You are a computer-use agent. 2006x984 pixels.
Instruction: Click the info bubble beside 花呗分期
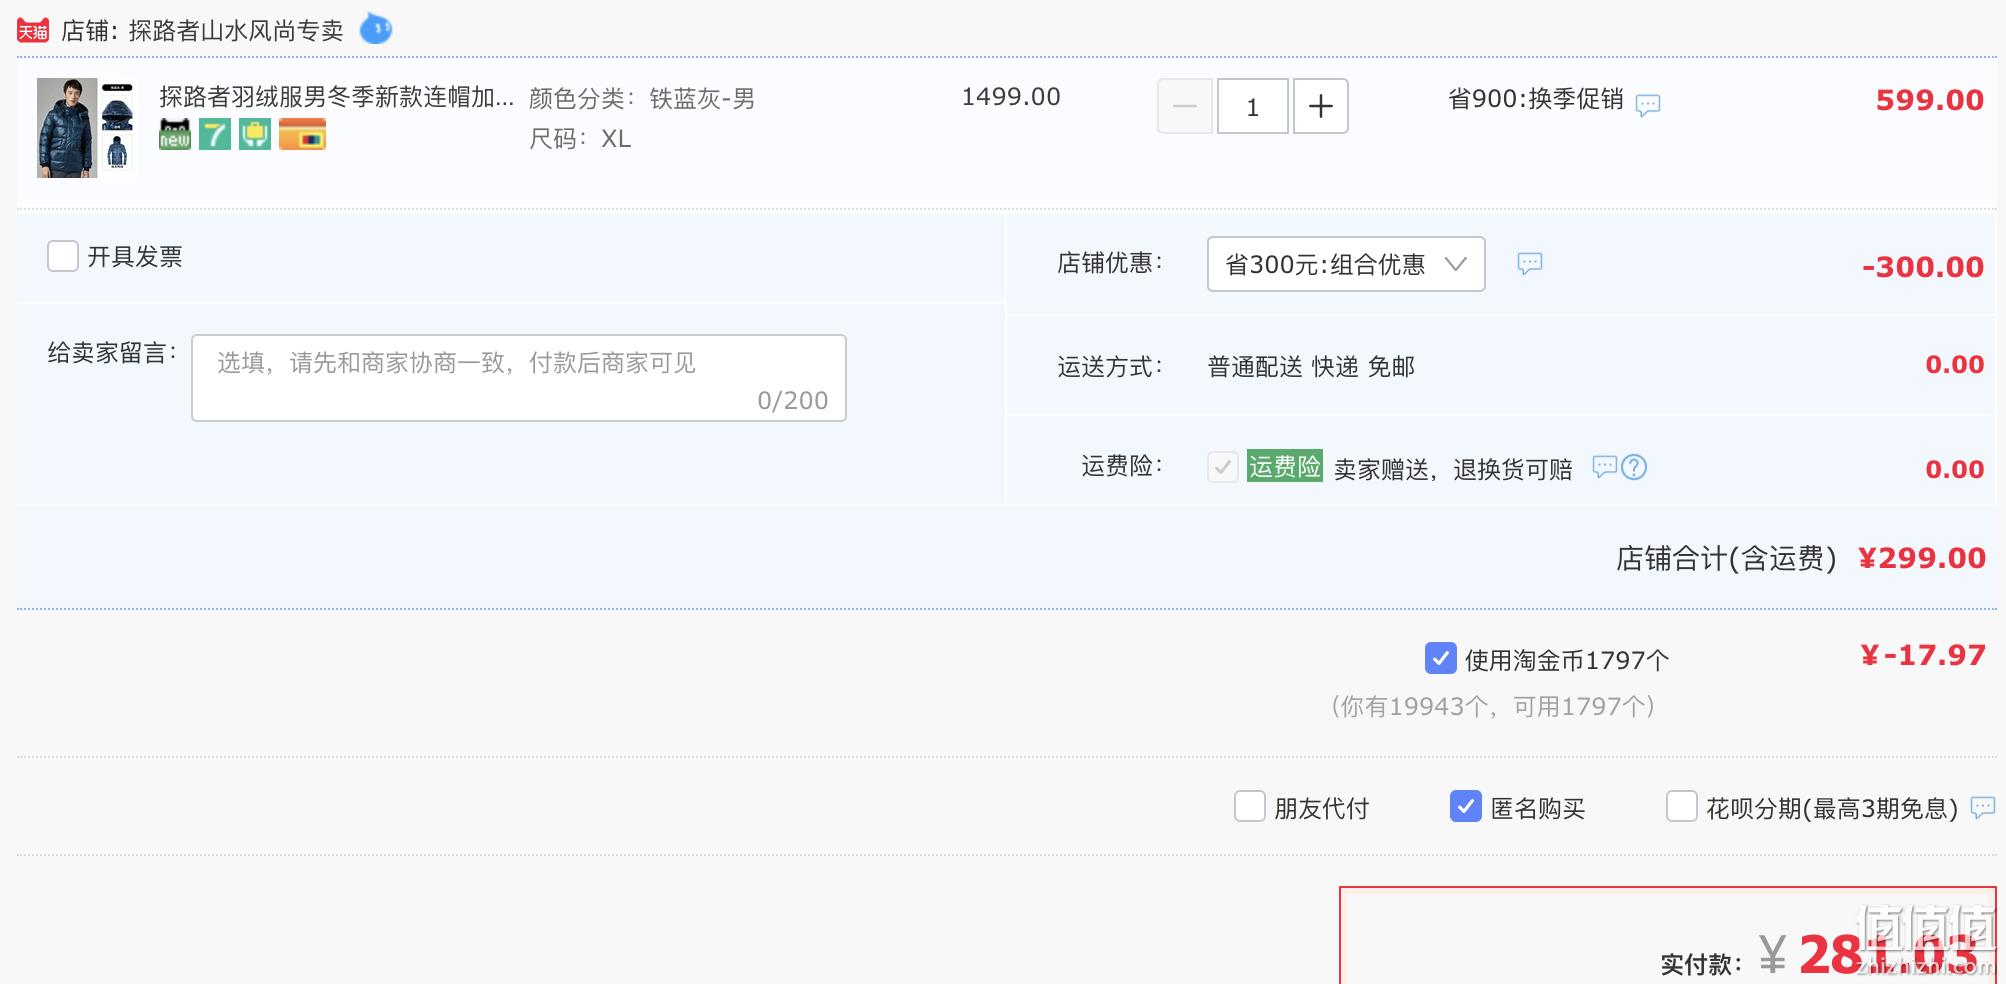click(x=1983, y=807)
